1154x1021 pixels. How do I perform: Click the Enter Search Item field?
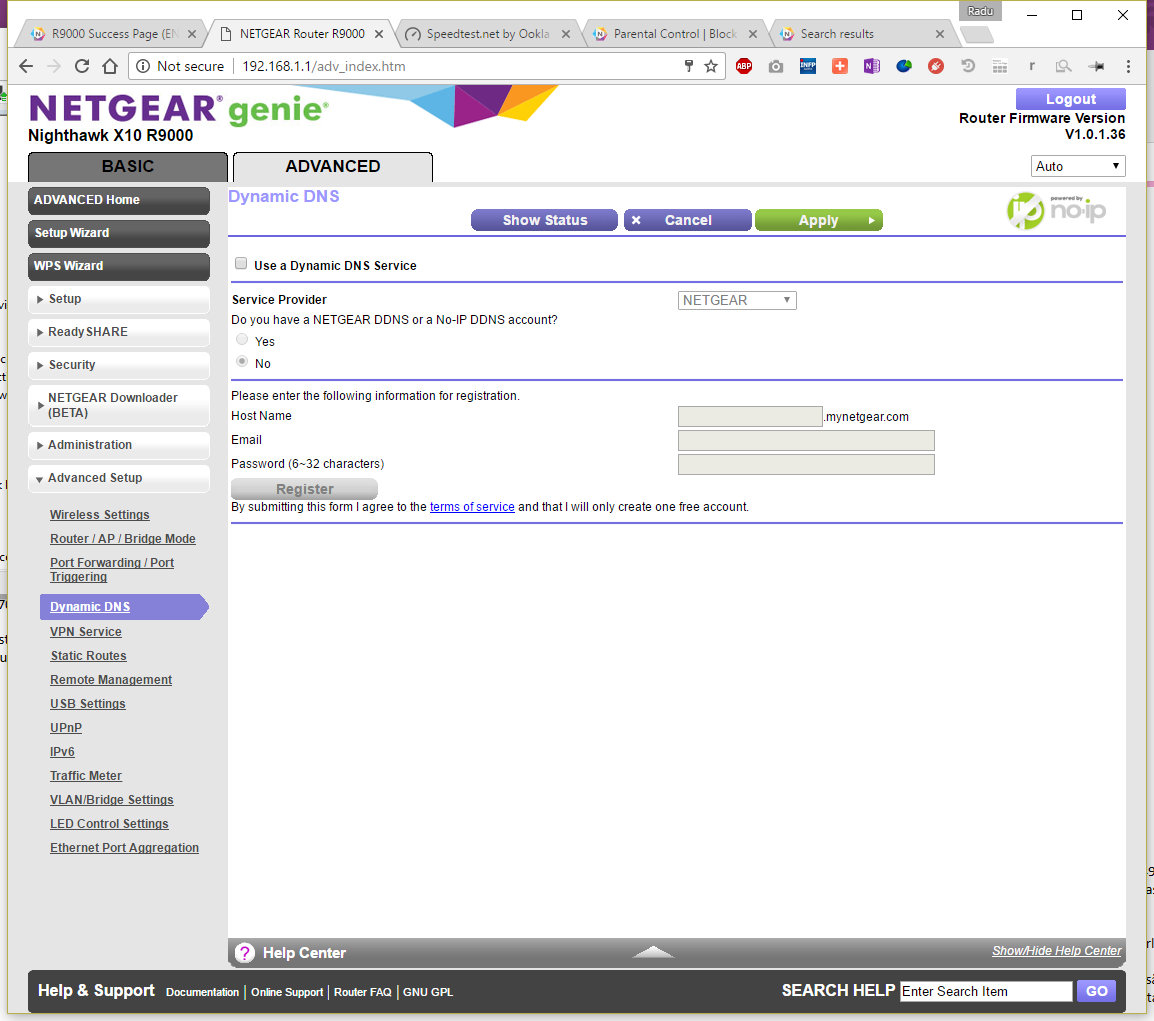(985, 991)
